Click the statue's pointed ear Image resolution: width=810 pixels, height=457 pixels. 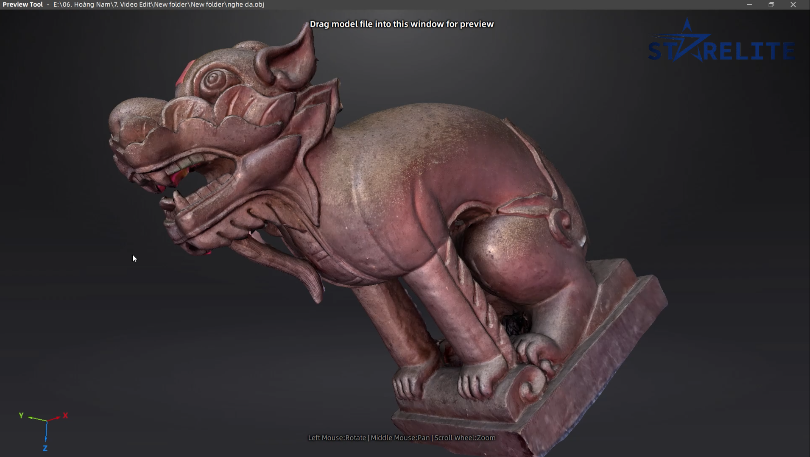tap(288, 50)
